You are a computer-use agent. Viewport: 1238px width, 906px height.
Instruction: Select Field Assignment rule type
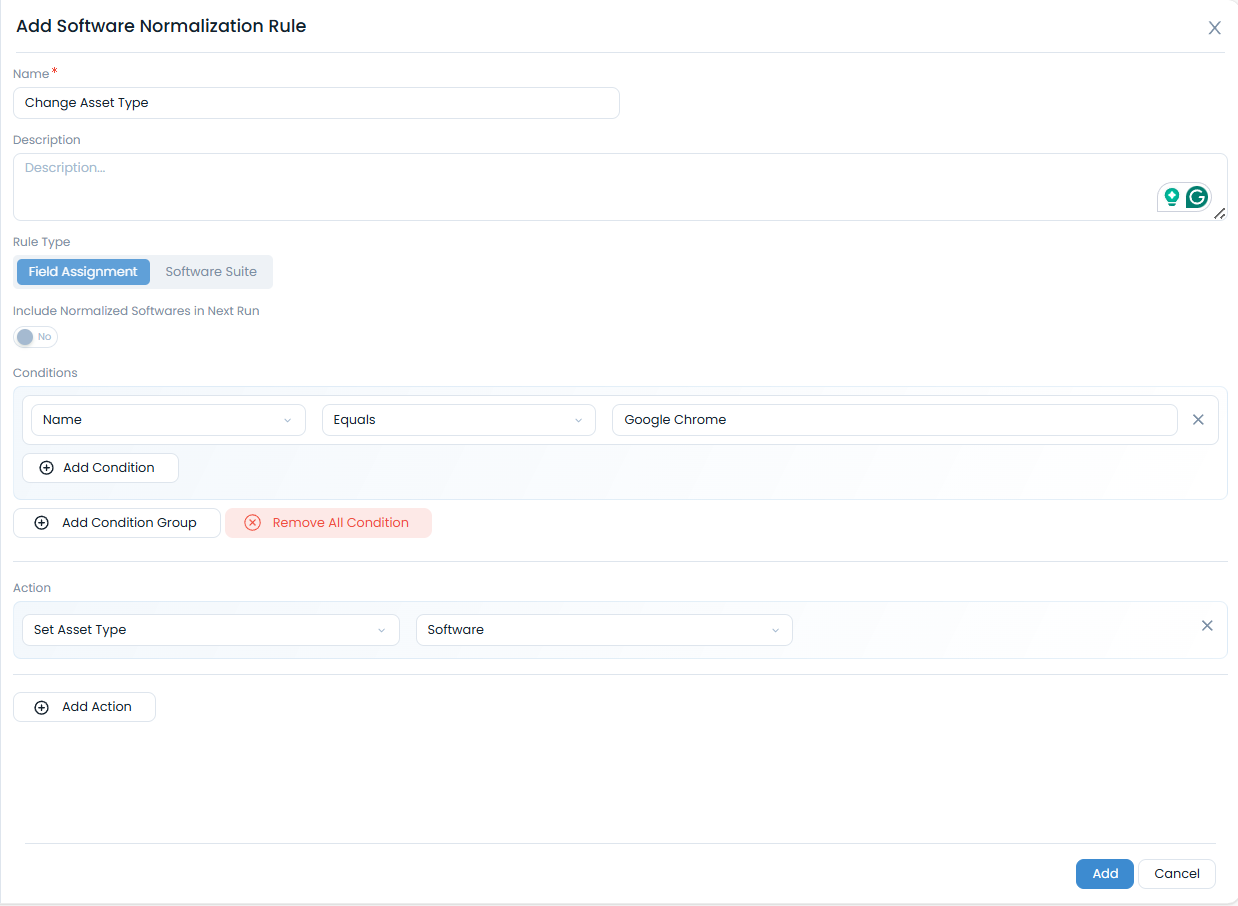83,272
